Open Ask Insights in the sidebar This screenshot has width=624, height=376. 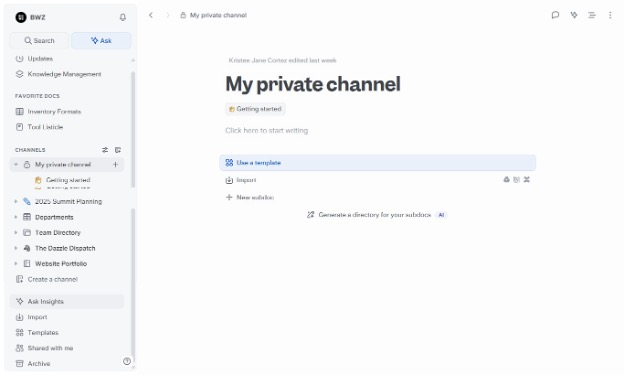click(67, 302)
